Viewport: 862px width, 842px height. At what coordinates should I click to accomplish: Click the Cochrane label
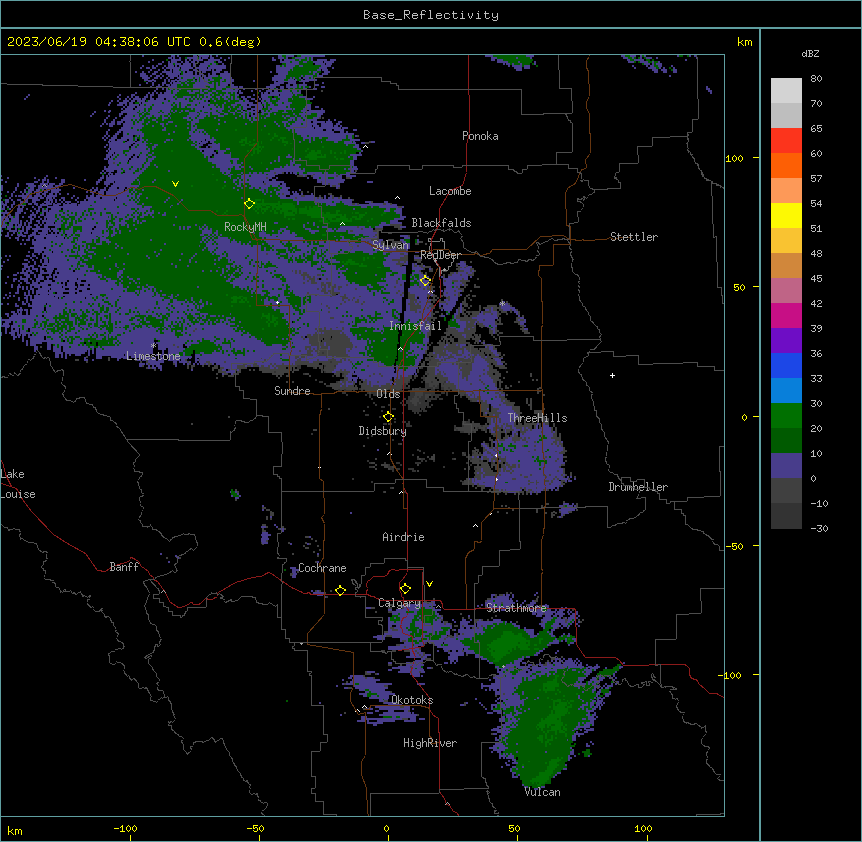(322, 568)
